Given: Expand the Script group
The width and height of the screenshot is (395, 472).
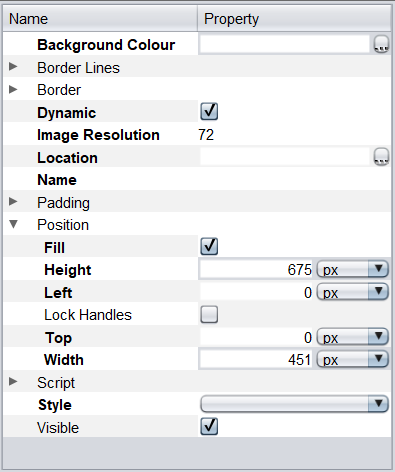Looking at the screenshot, I should point(13,381).
